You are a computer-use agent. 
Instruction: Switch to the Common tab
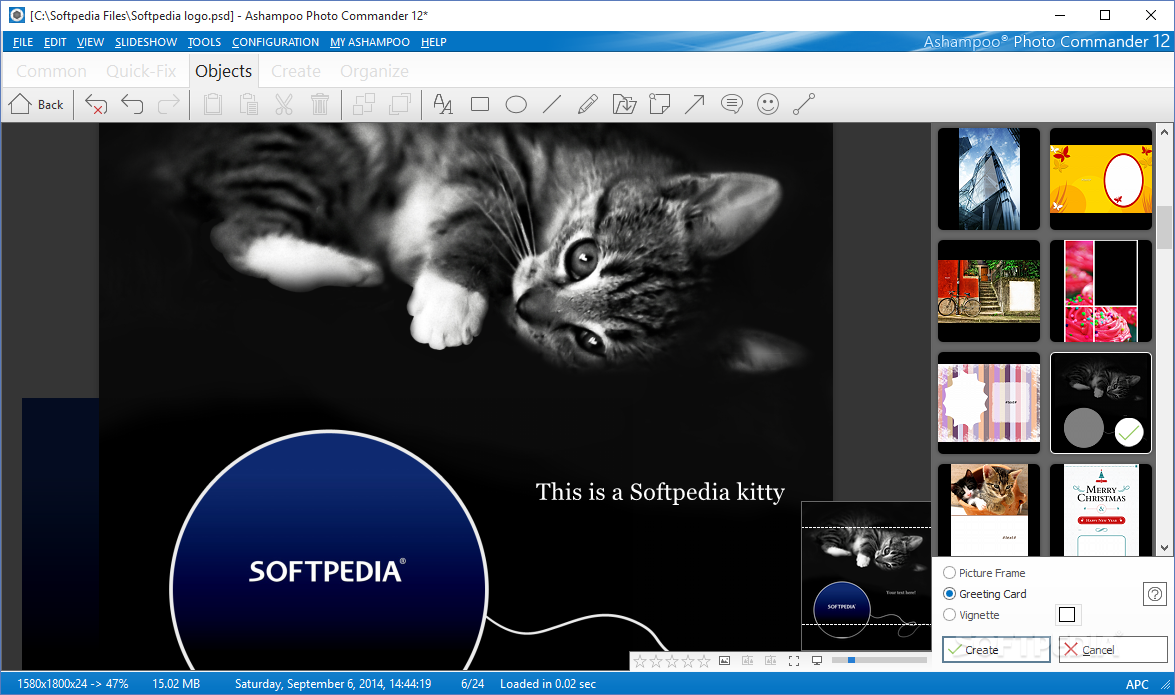pyautogui.click(x=51, y=71)
